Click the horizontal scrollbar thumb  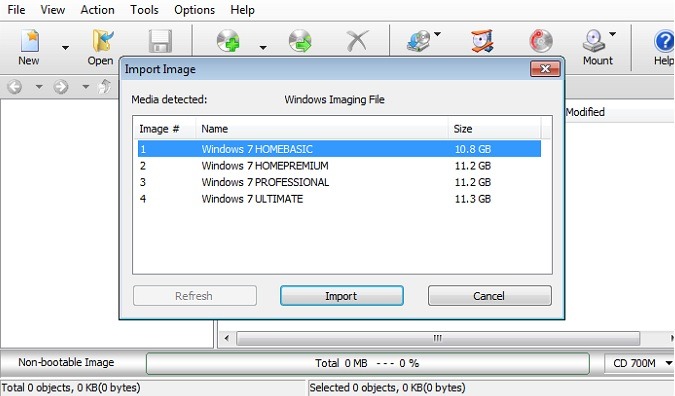[438, 338]
